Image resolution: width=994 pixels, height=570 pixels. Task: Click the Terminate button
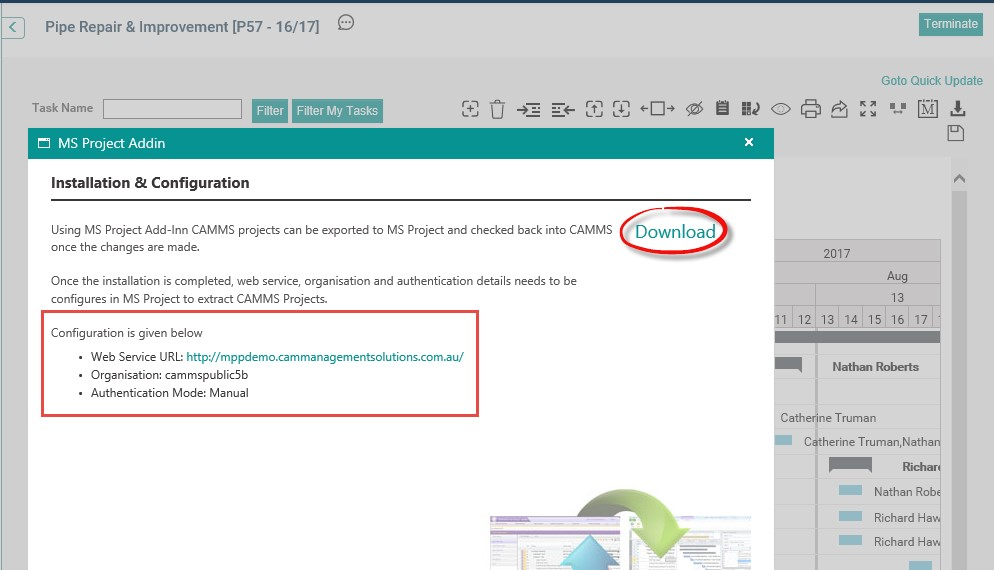pos(951,24)
